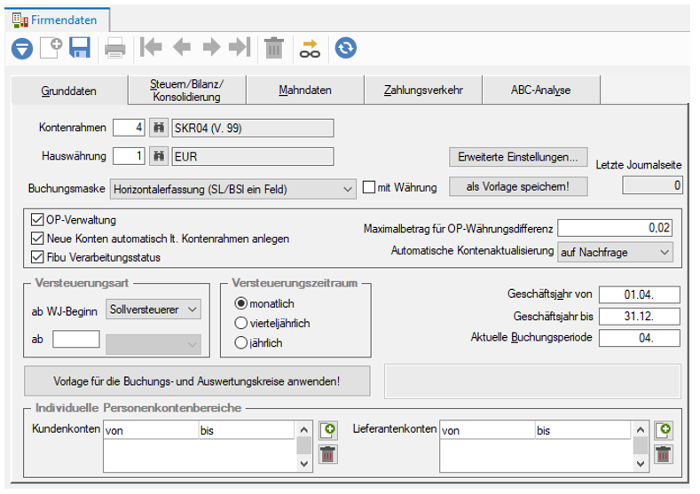Open the Zahlungsverkehr tab
Image resolution: width=700 pixels, height=494 pixels.
423,90
